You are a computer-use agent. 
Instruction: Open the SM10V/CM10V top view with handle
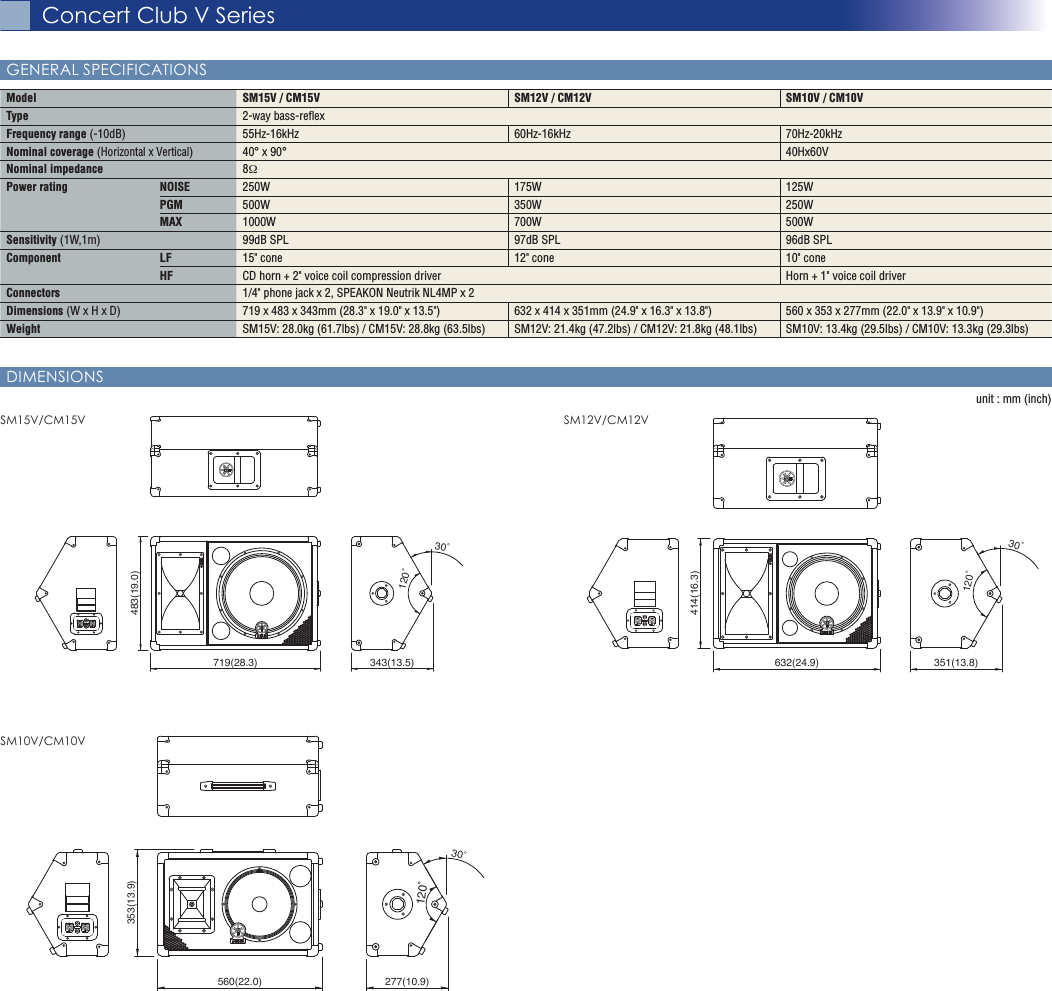click(240, 776)
